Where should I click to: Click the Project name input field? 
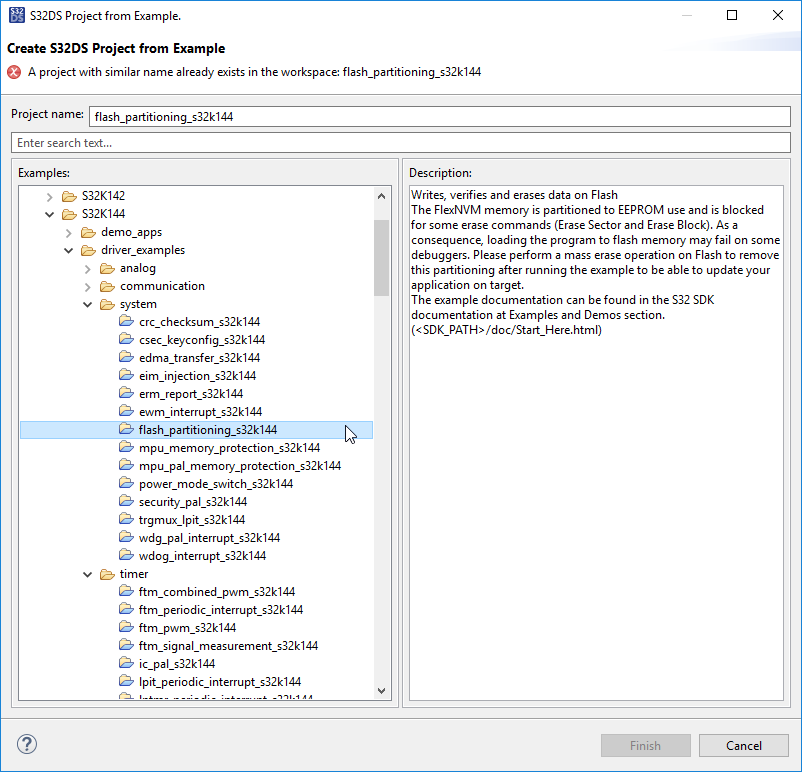click(x=439, y=117)
